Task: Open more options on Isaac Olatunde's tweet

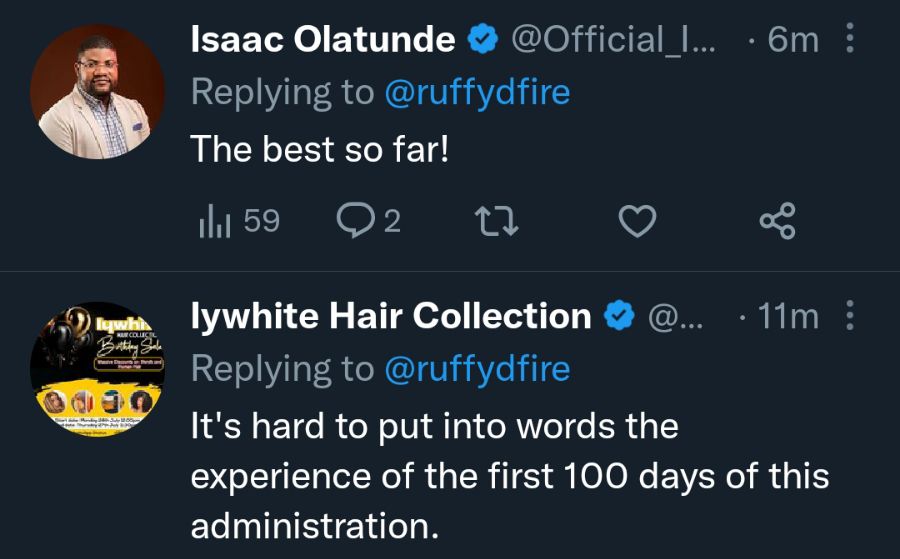Action: (850, 39)
